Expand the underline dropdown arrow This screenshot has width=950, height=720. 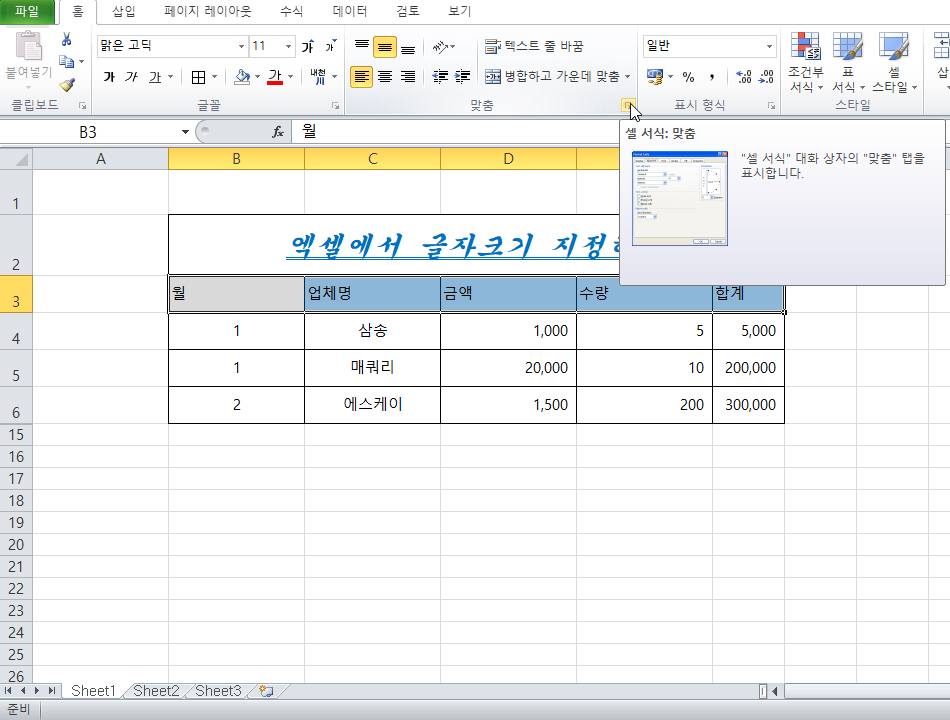(170, 77)
